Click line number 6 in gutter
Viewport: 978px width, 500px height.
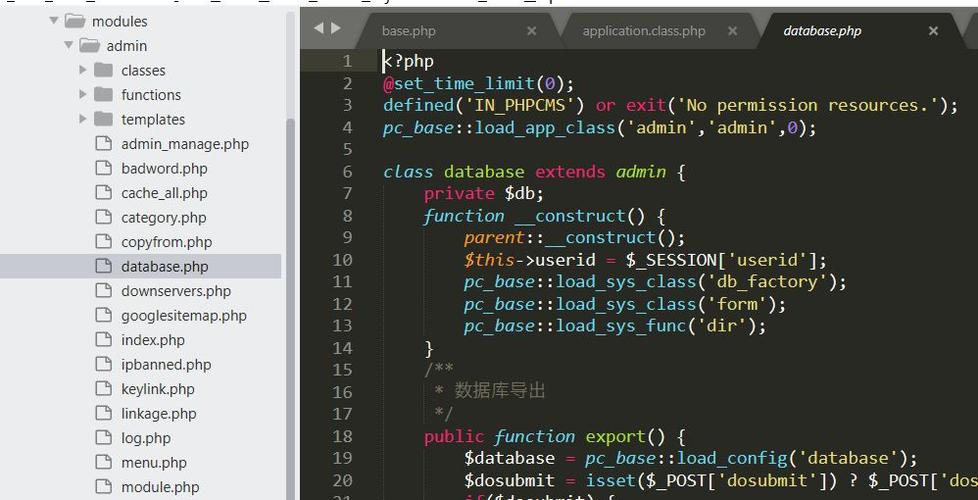pos(347,171)
